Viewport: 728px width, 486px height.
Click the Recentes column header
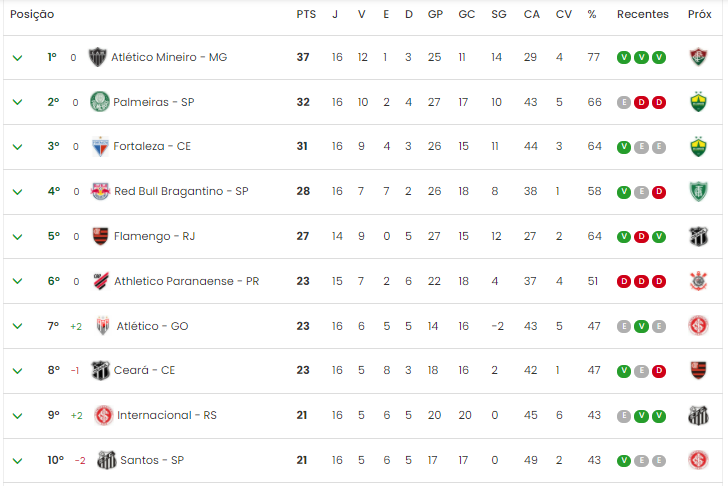643,14
